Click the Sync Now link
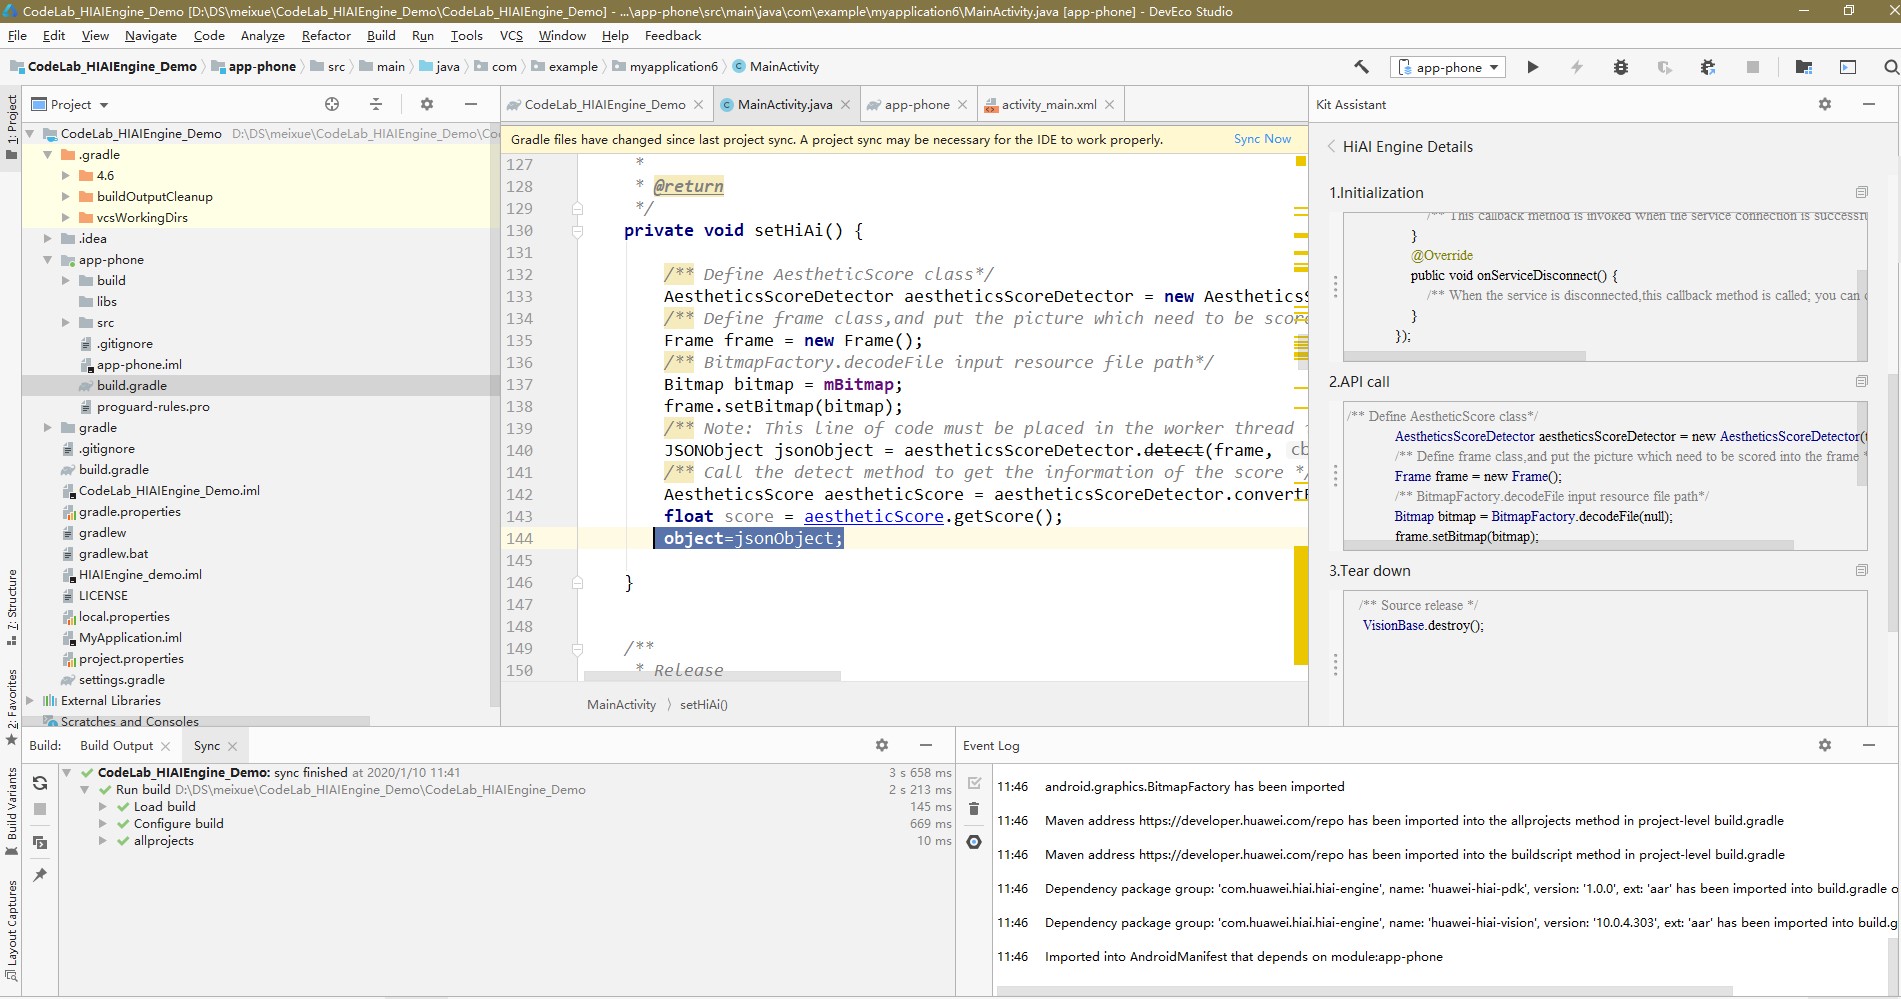The image size is (1901, 999). 1262,139
